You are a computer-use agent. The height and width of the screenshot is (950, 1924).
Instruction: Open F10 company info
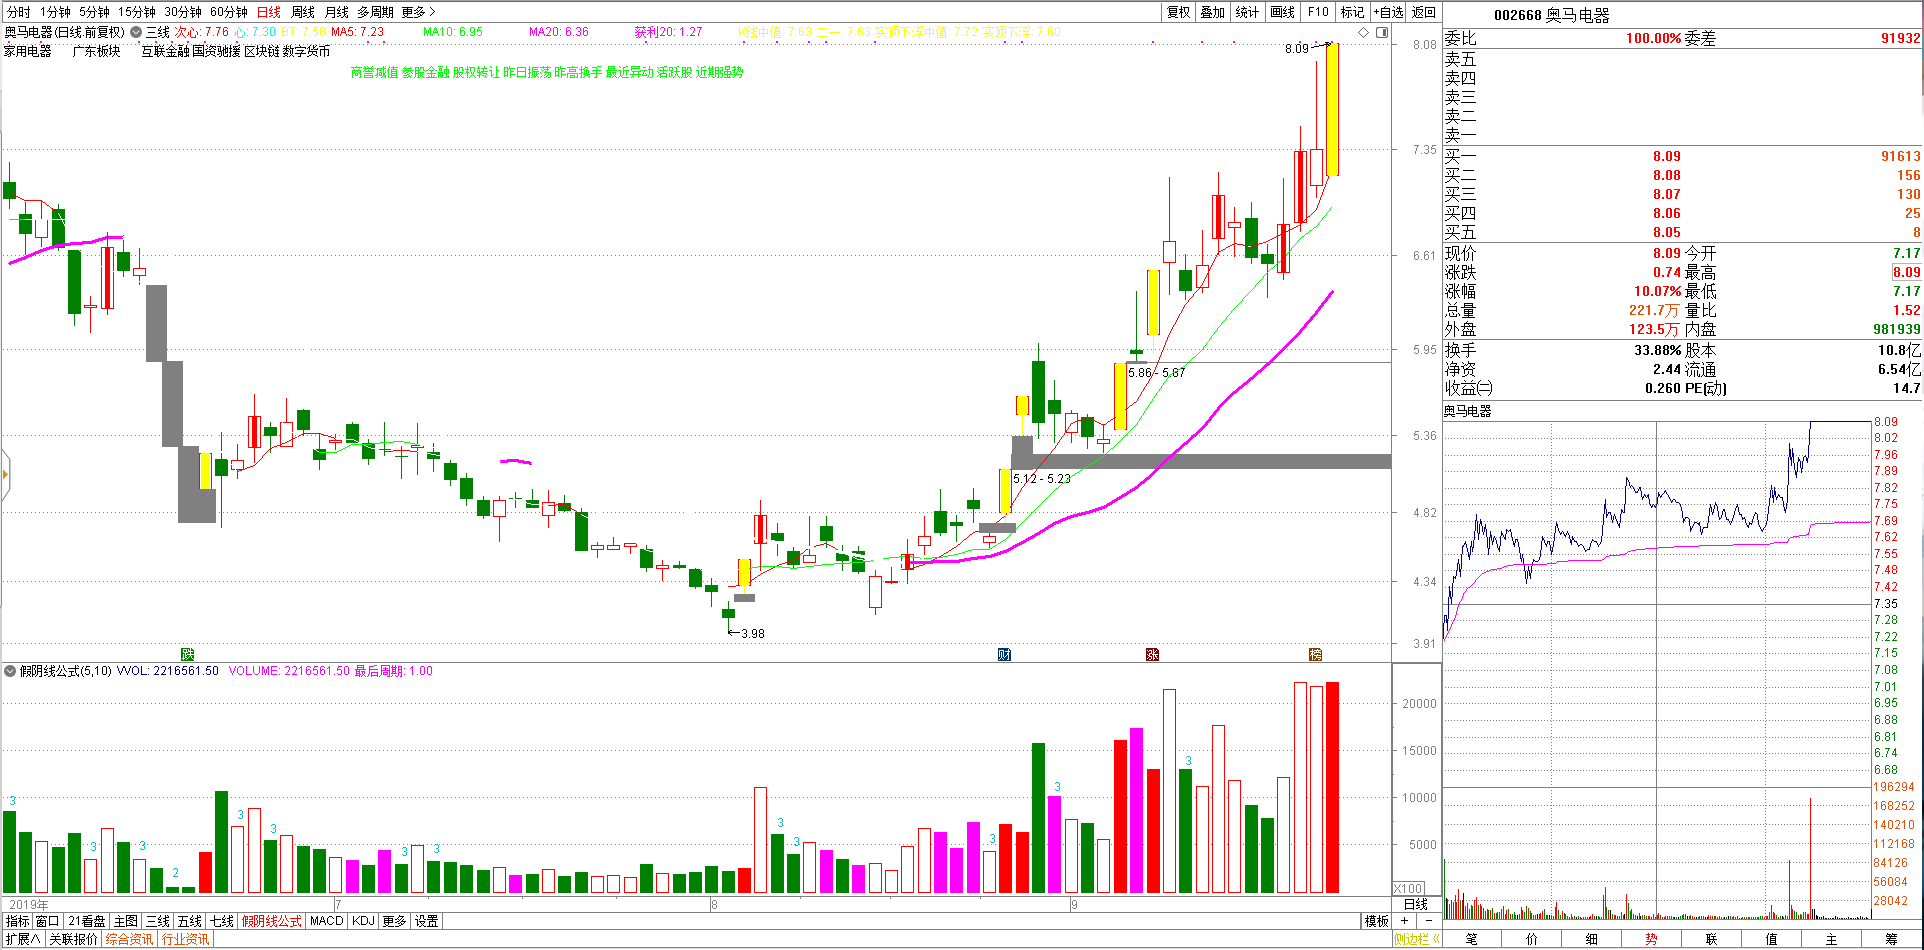pyautogui.click(x=1318, y=12)
